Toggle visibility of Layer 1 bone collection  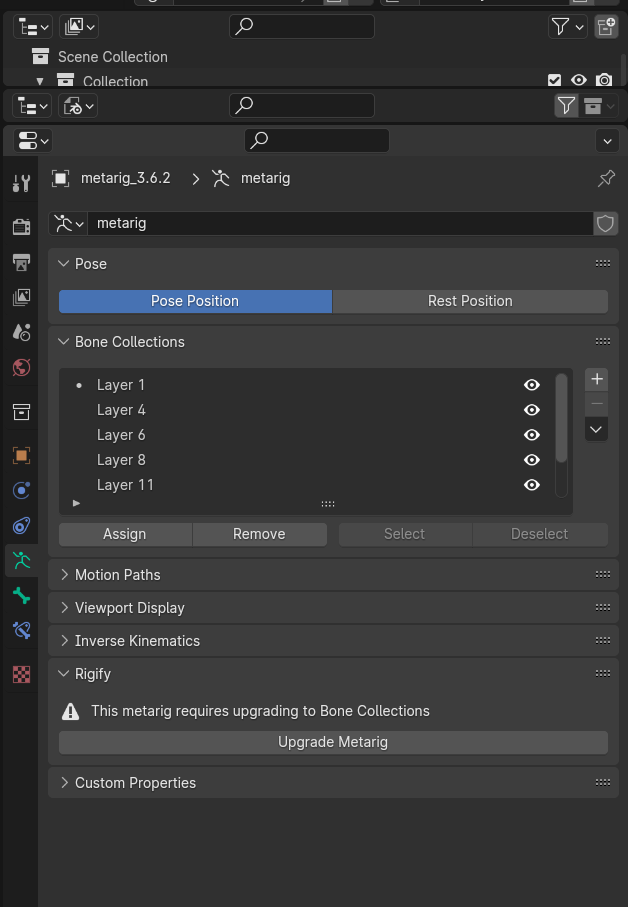[532, 385]
